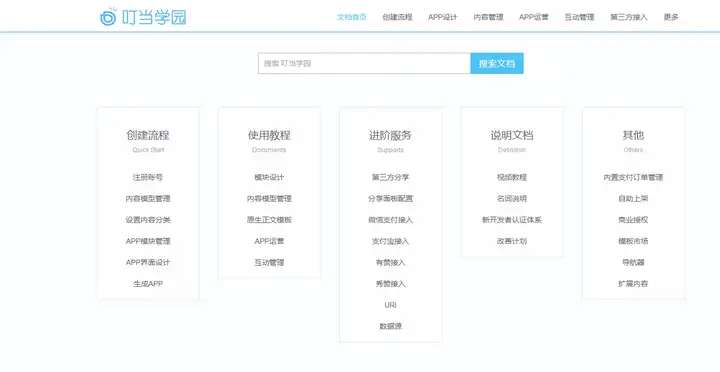The height and width of the screenshot is (372, 720).
Task: Open the 导航器 link
Action: [x=633, y=262]
